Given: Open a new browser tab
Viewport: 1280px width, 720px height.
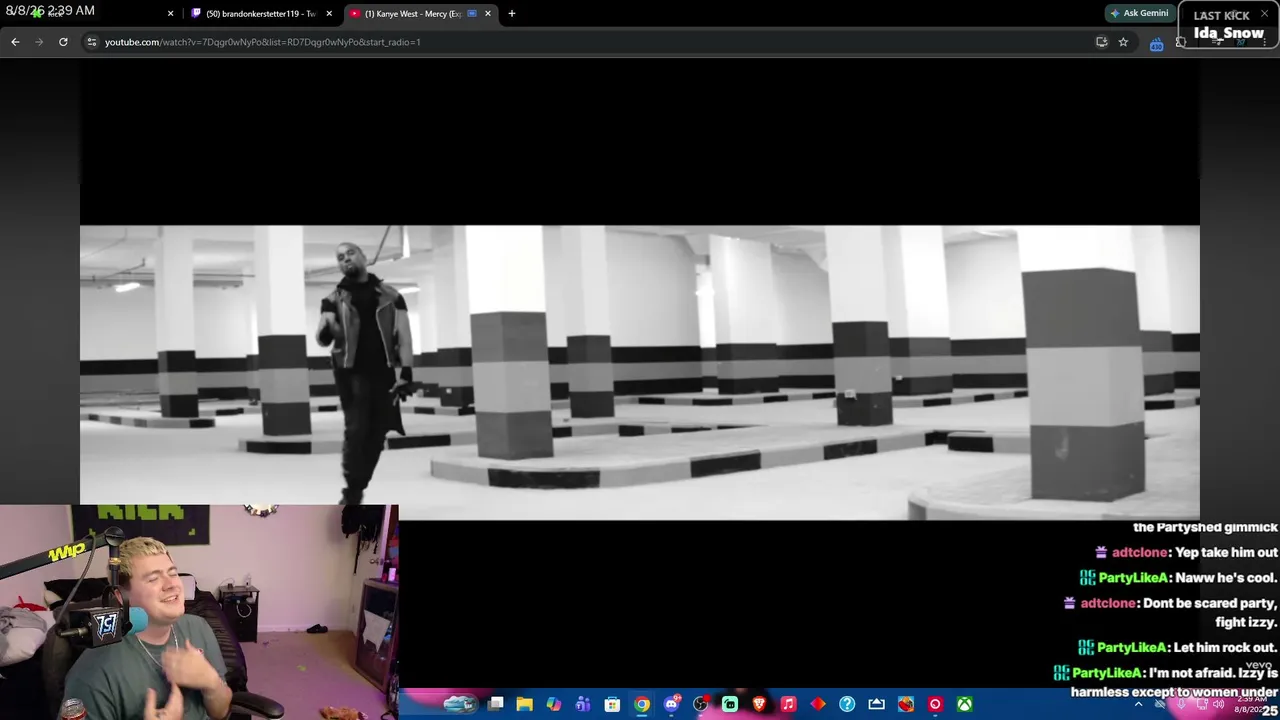Looking at the screenshot, I should pos(512,14).
